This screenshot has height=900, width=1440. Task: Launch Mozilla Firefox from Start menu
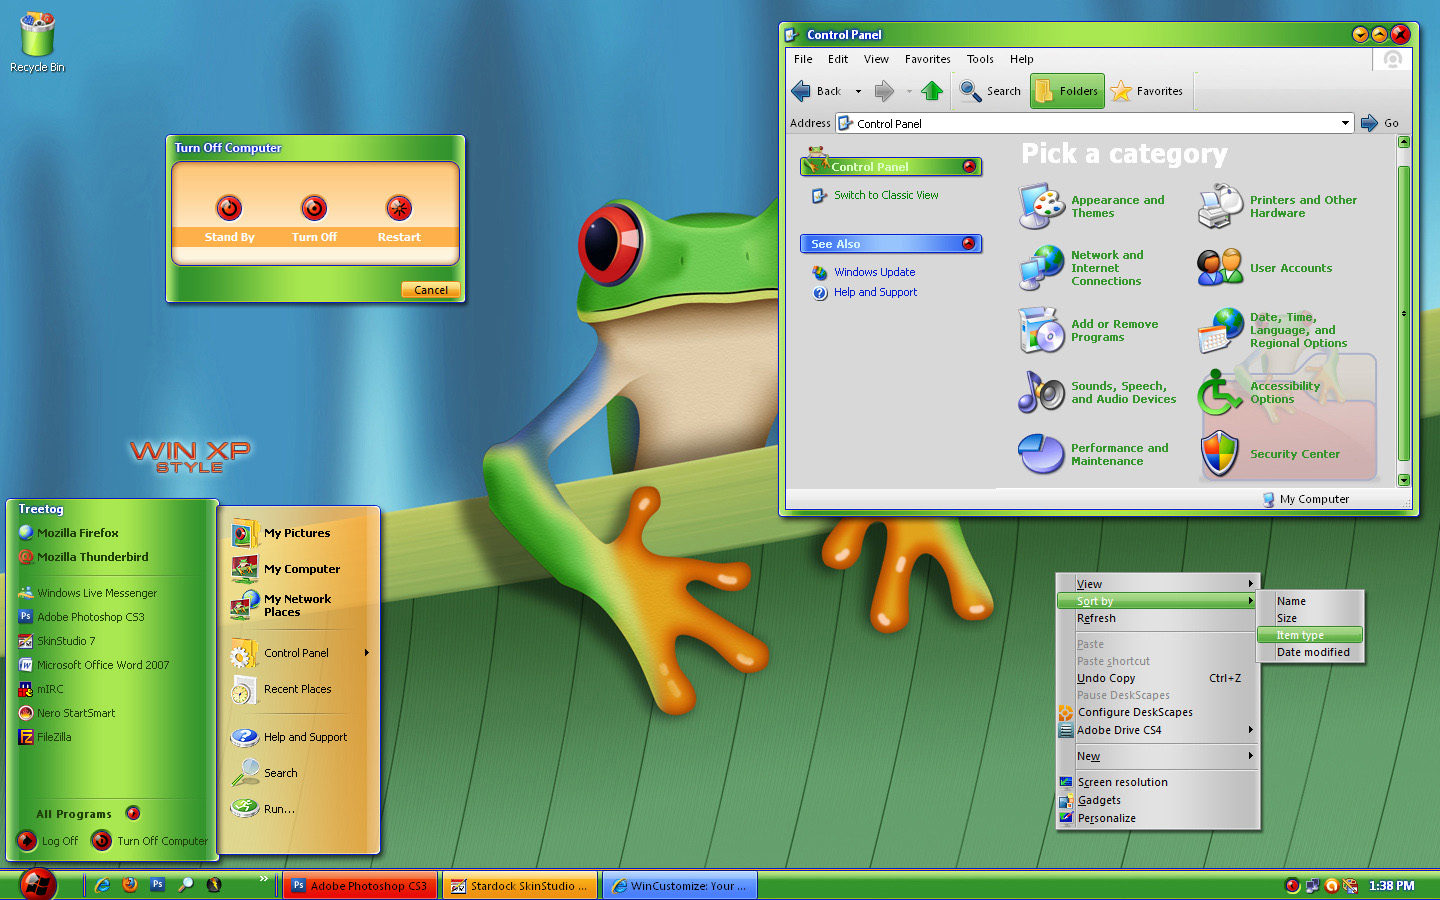[x=68, y=533]
